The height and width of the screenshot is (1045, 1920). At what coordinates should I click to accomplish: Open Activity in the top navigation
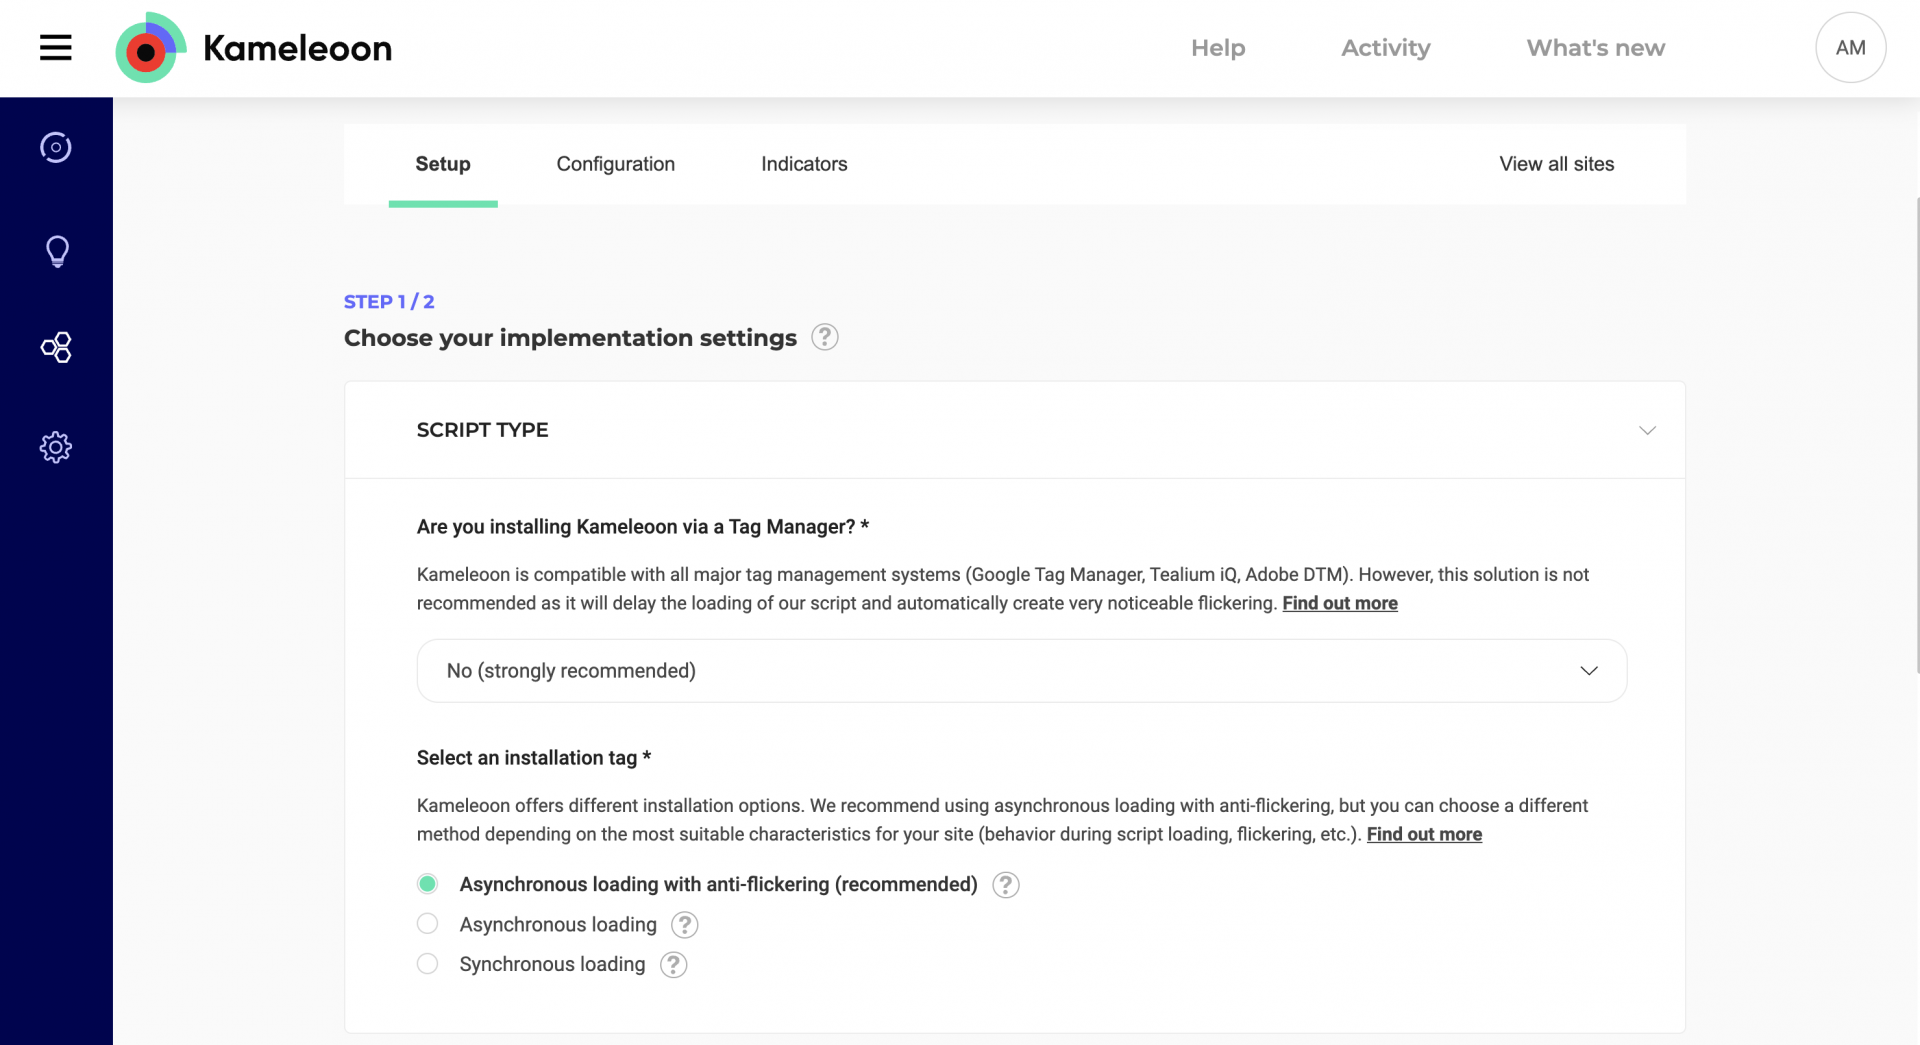(x=1385, y=48)
